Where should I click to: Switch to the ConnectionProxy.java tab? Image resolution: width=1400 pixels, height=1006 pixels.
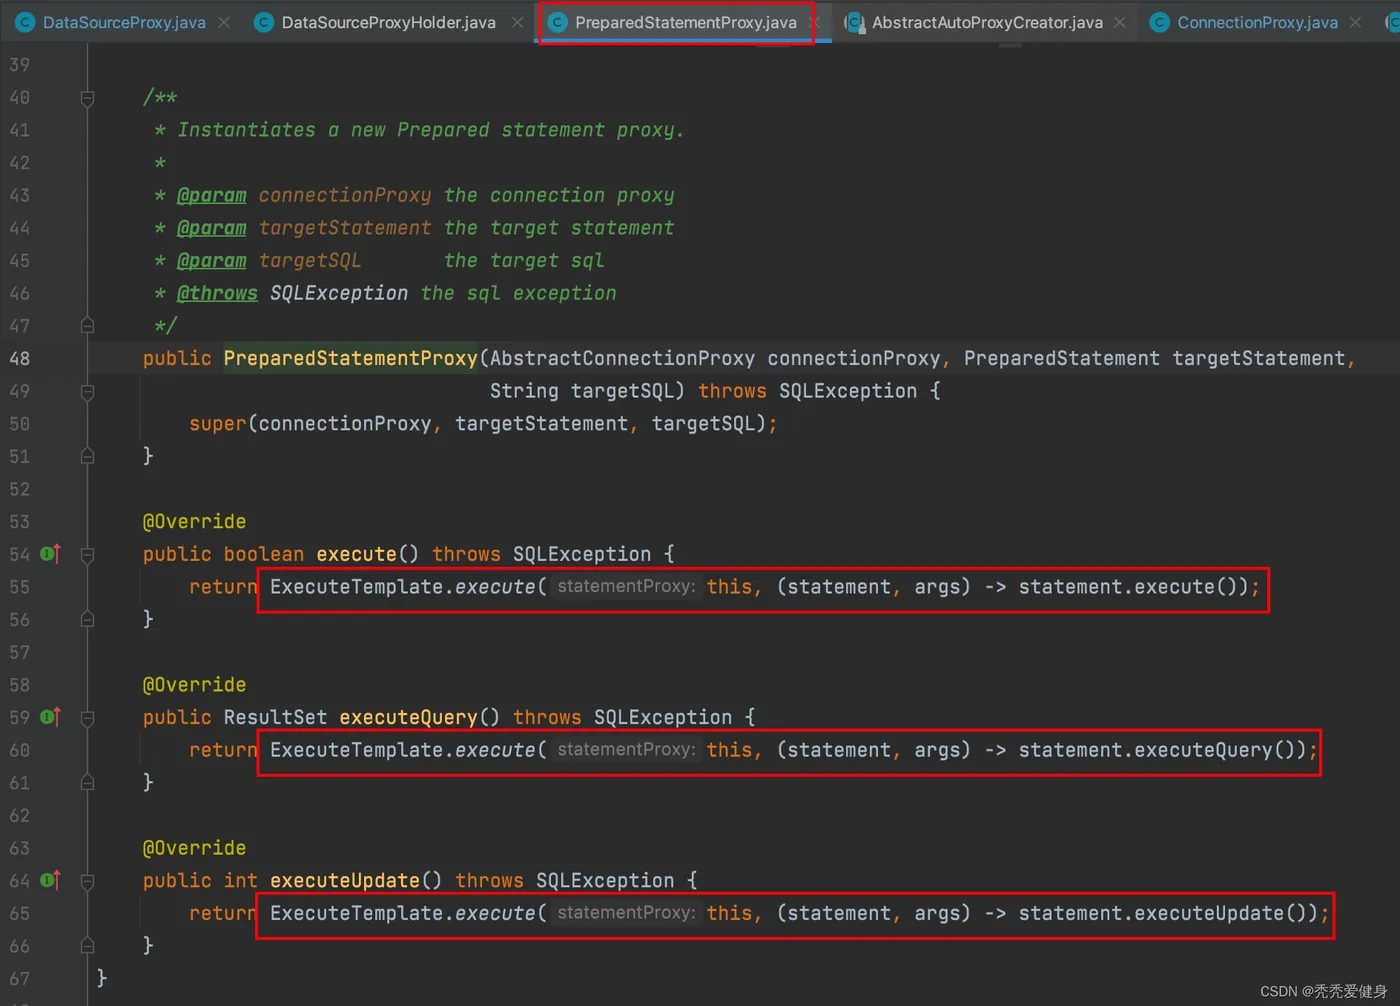coord(1257,22)
